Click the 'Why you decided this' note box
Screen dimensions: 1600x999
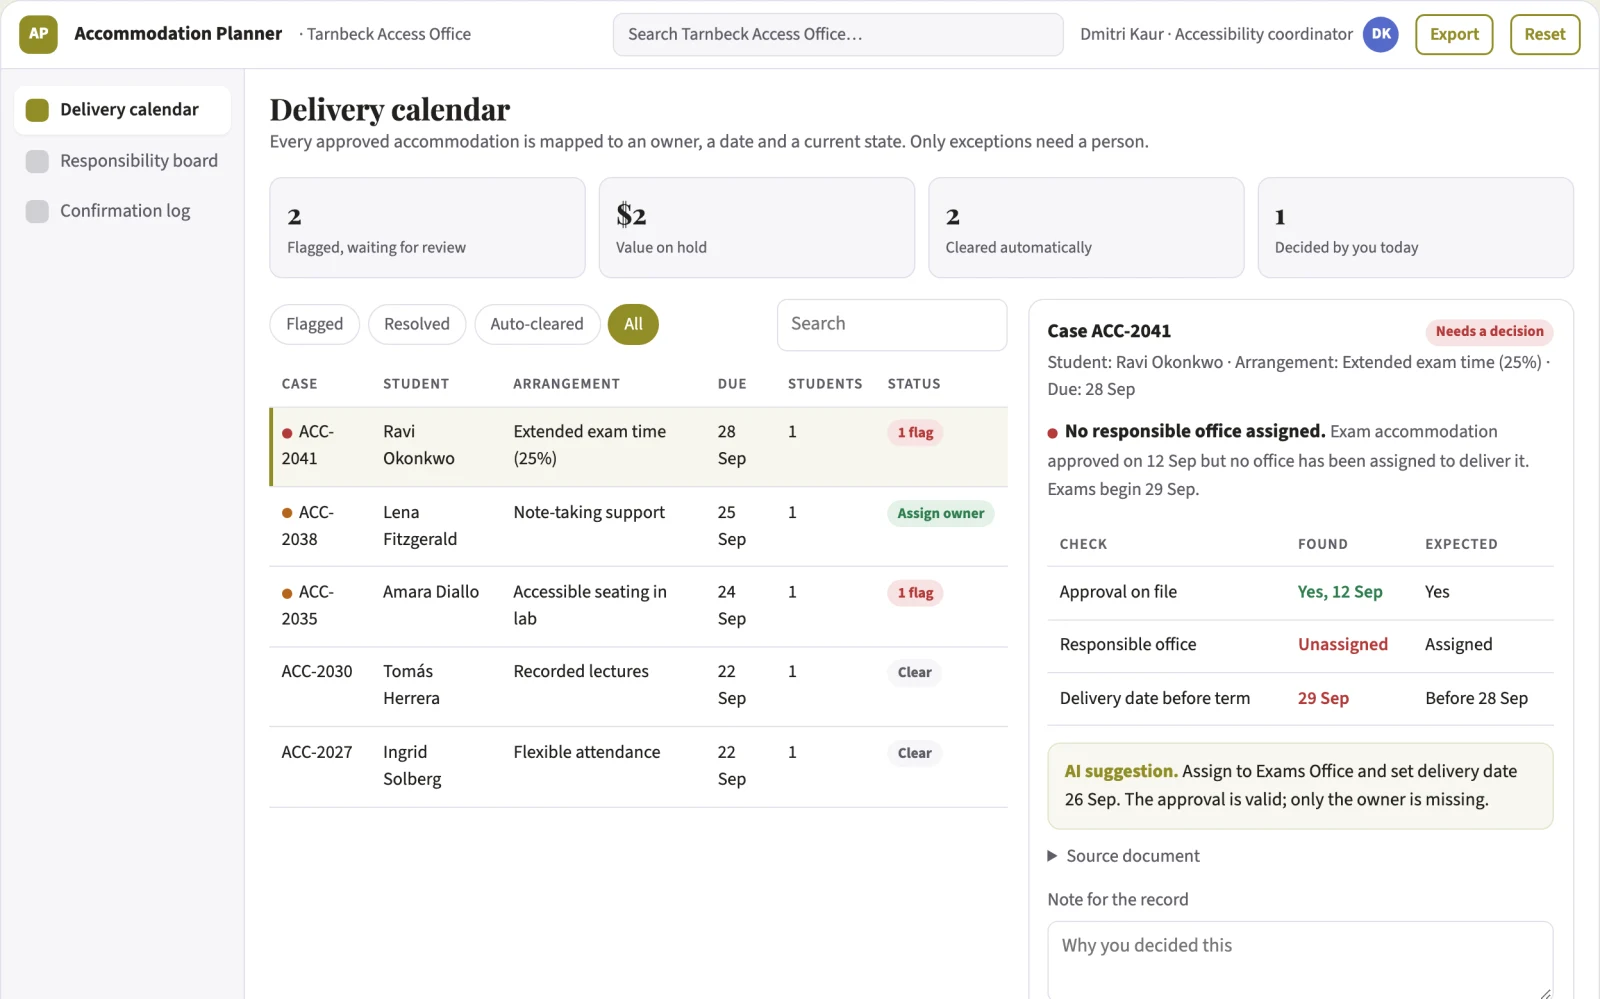(x=1300, y=960)
